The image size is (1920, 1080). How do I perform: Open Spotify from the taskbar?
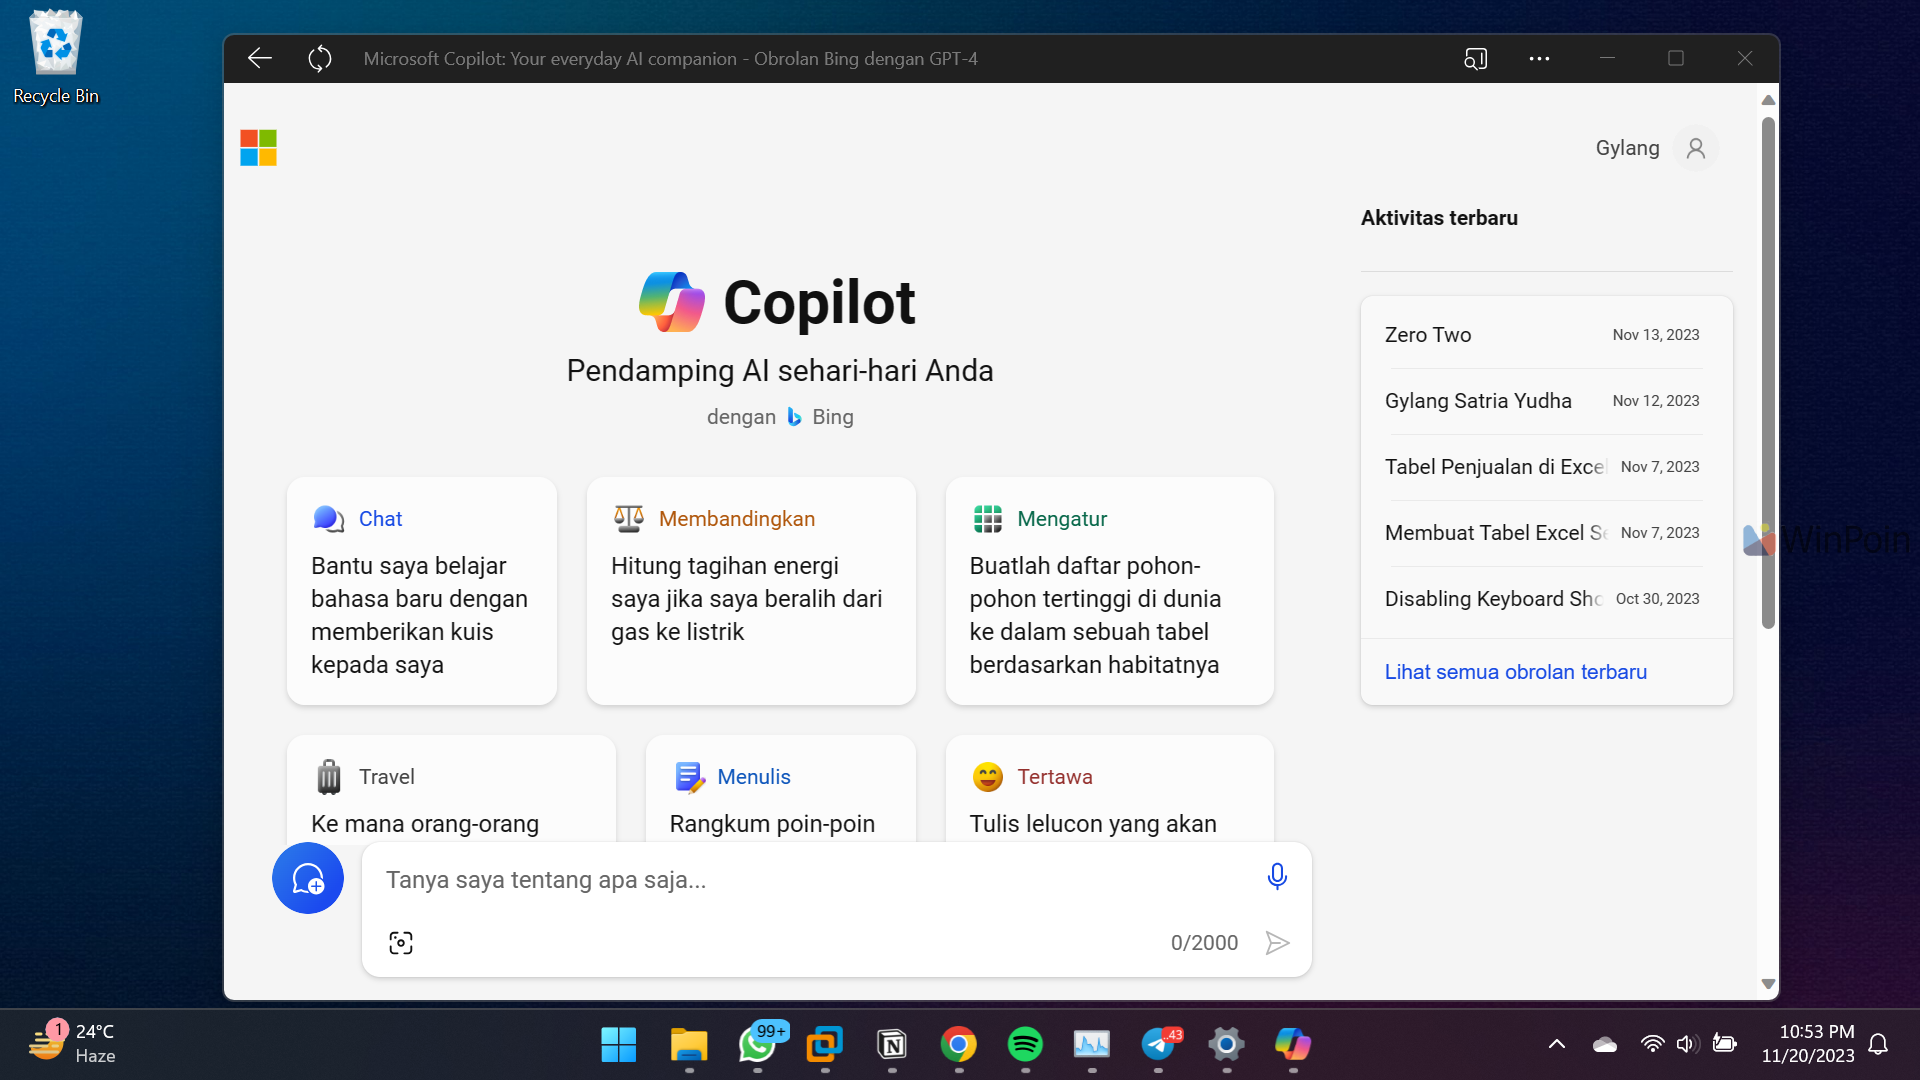coord(1025,1044)
